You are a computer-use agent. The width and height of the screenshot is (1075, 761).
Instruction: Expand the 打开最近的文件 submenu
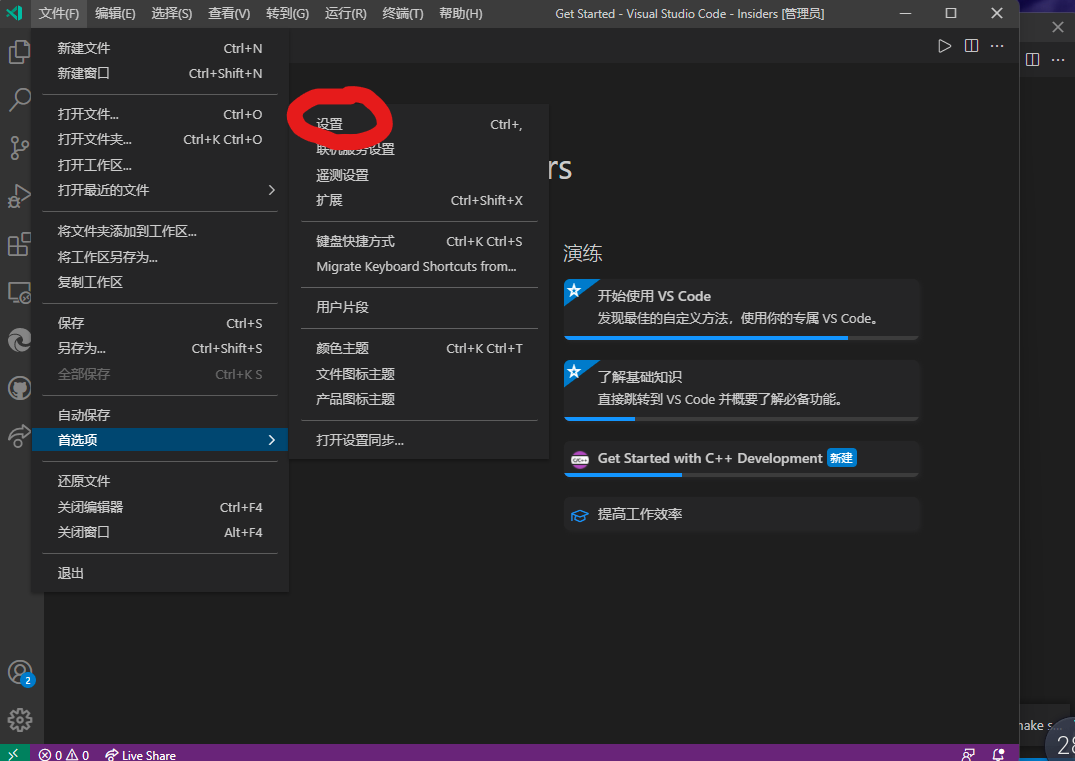[x=160, y=190]
